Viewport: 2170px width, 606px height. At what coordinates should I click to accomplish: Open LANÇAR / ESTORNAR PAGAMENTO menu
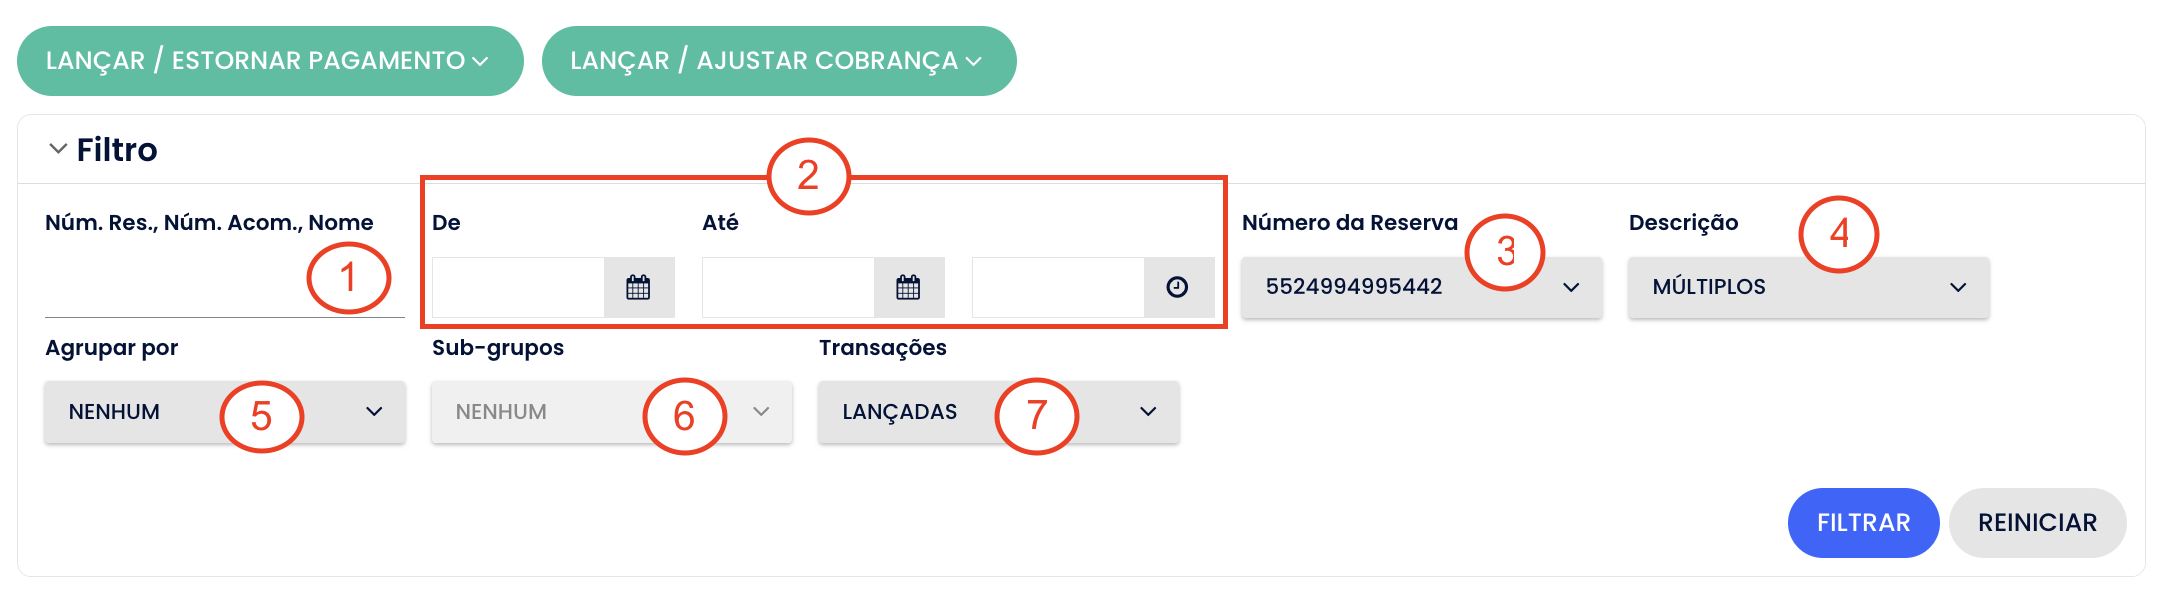tap(270, 61)
